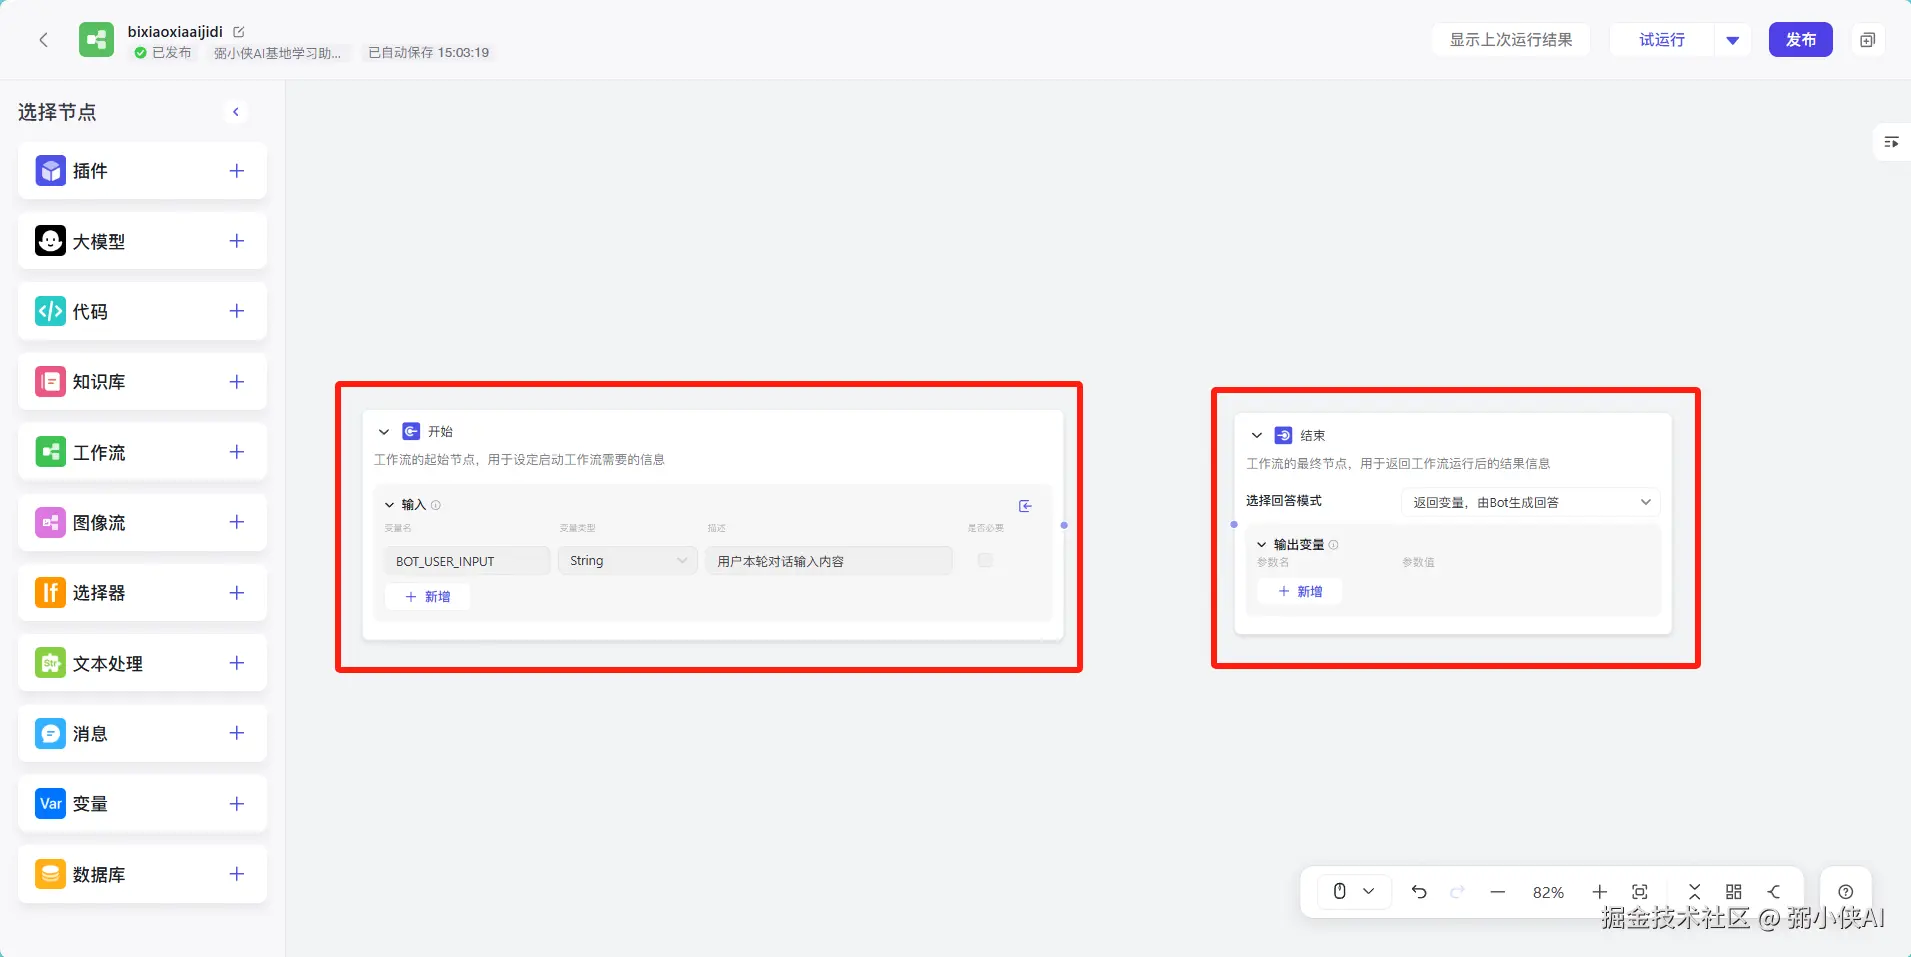Open the 选择回答模式 dropdown

[1530, 502]
